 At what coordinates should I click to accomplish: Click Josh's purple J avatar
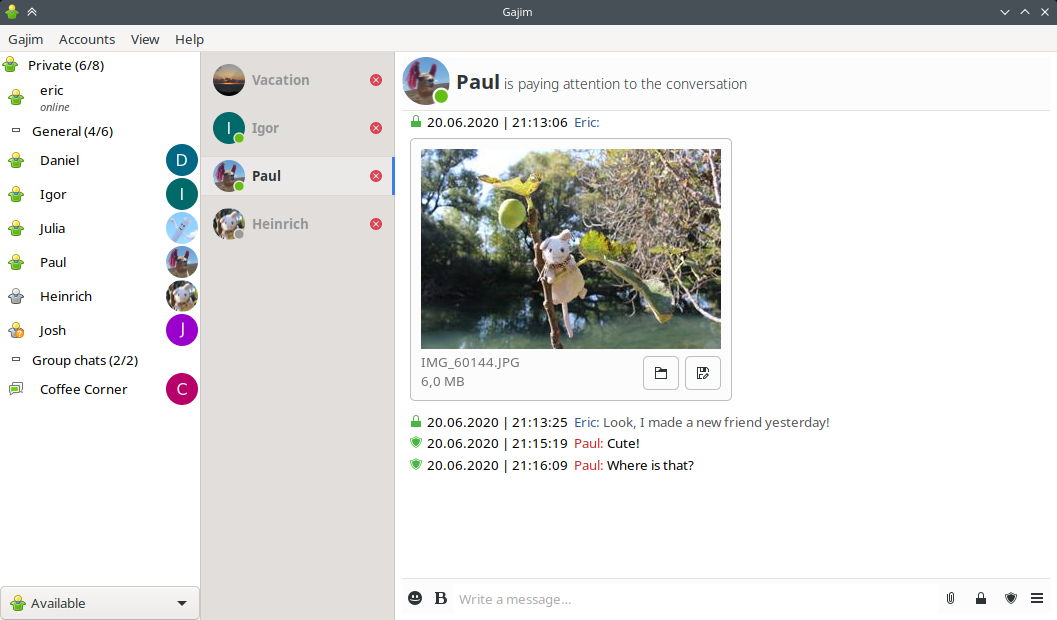182,330
